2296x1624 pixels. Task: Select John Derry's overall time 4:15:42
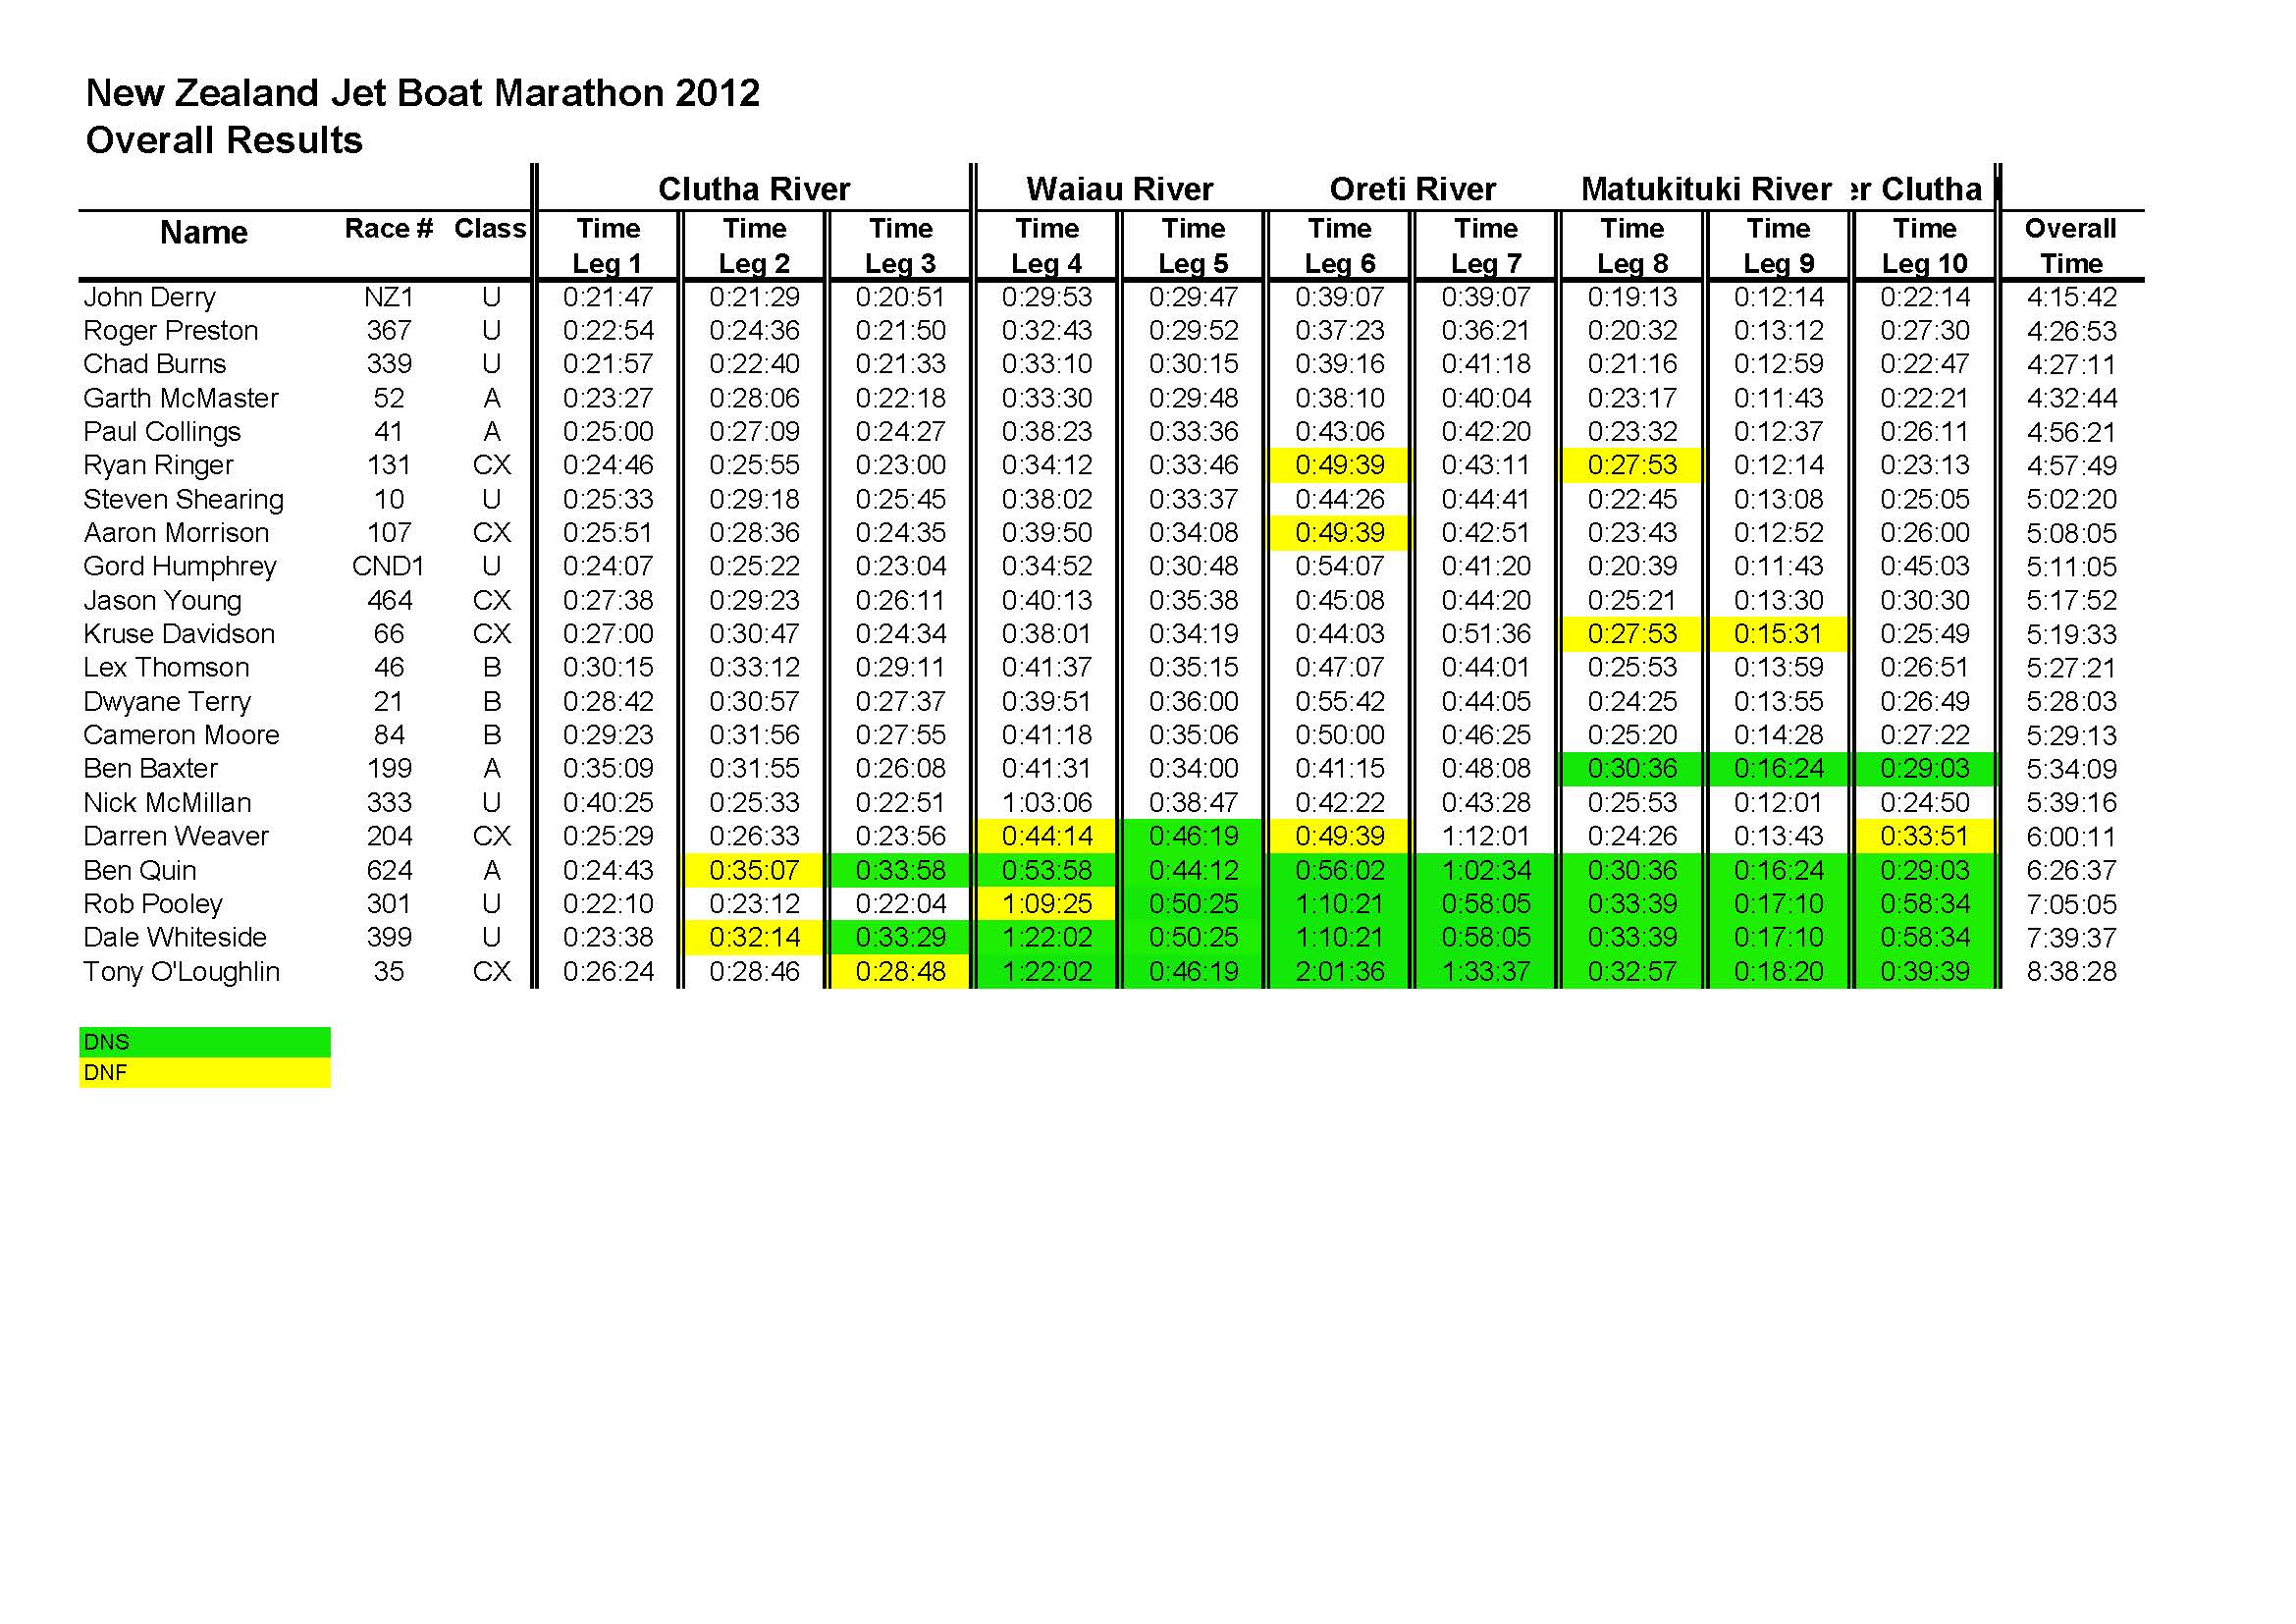pos(2071,298)
